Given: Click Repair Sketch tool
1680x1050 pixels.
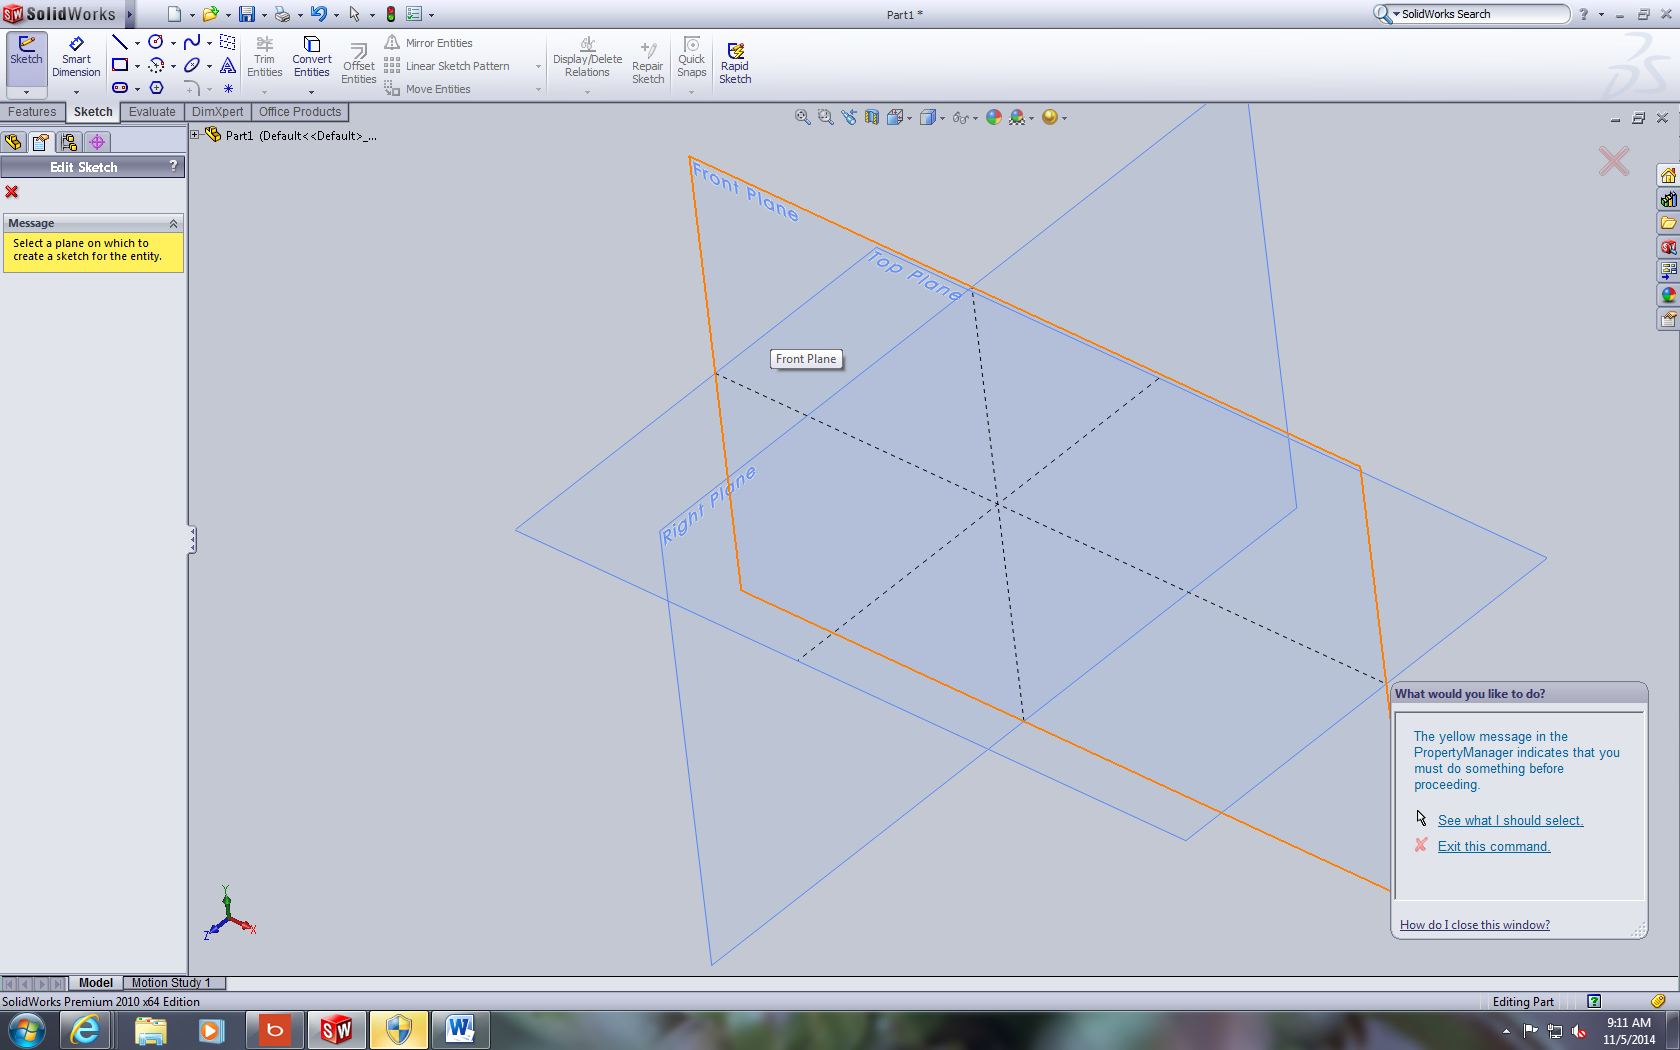Looking at the screenshot, I should pyautogui.click(x=648, y=64).
